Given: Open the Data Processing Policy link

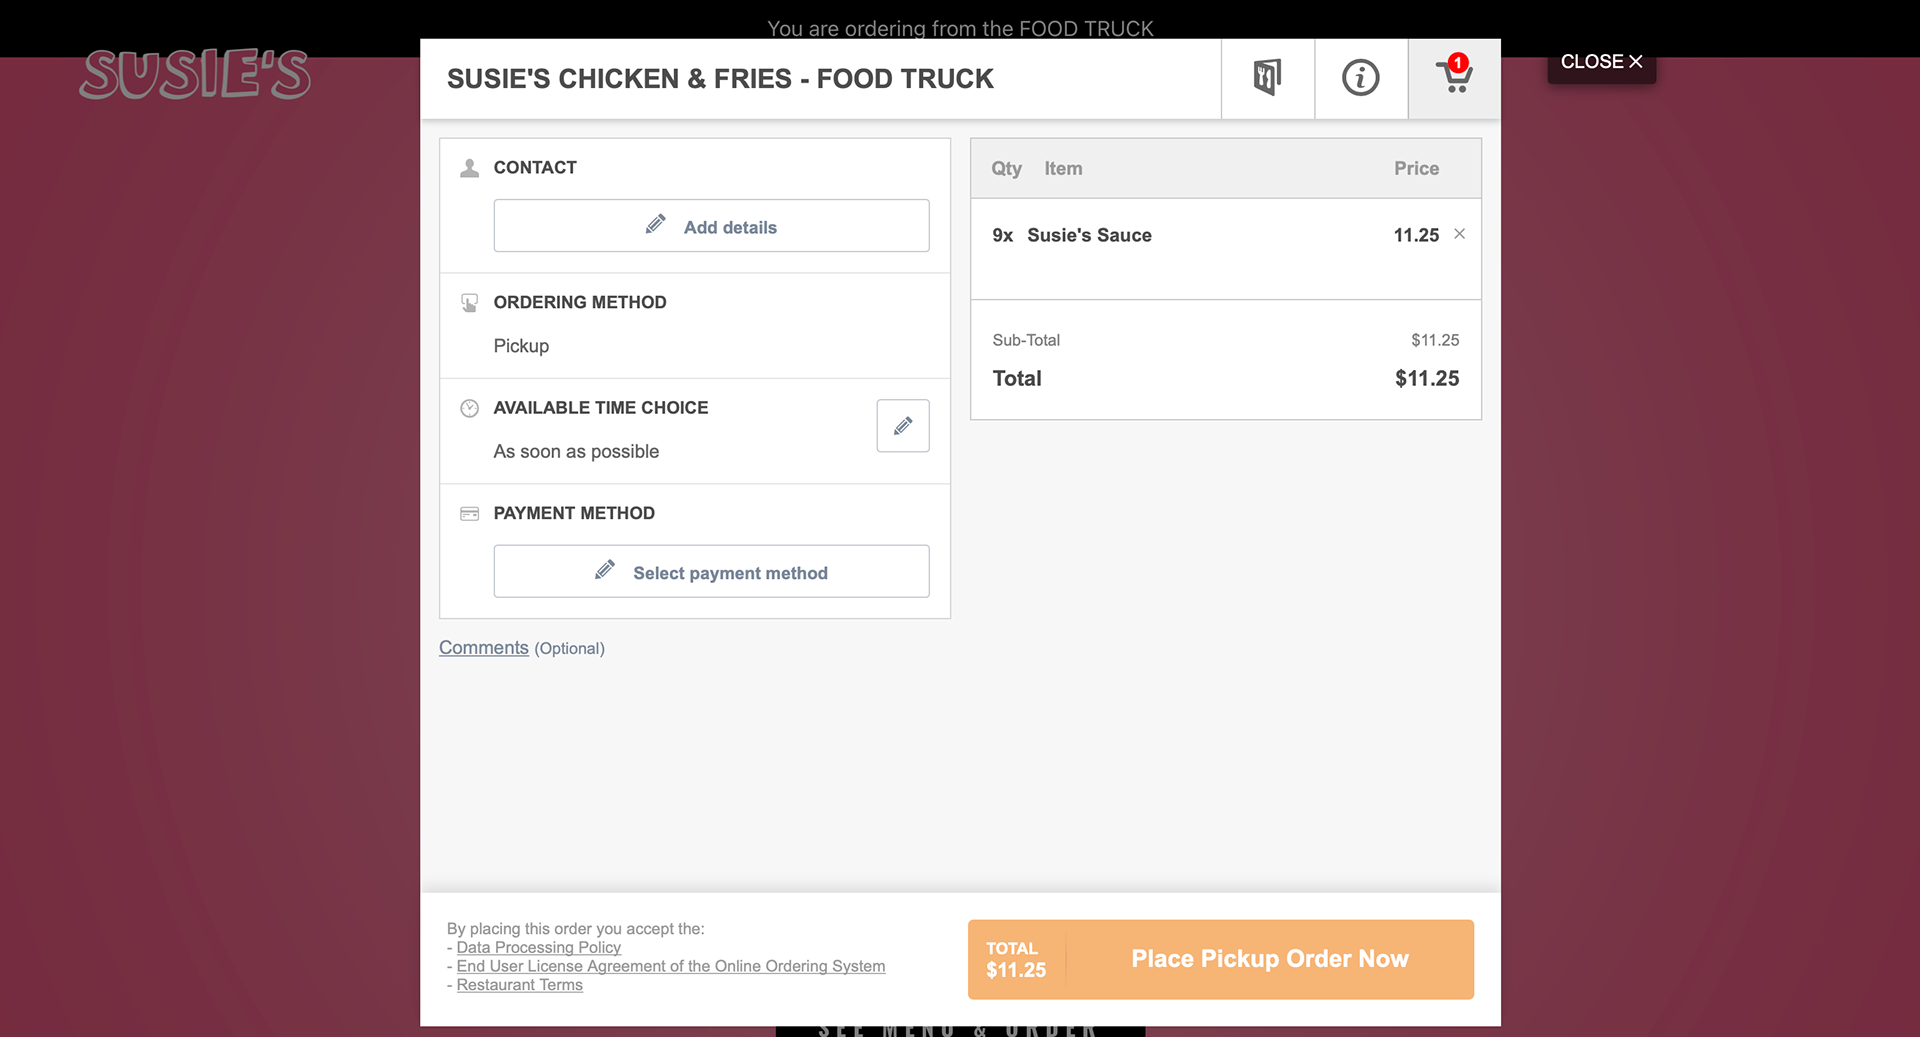Looking at the screenshot, I should (x=538, y=947).
